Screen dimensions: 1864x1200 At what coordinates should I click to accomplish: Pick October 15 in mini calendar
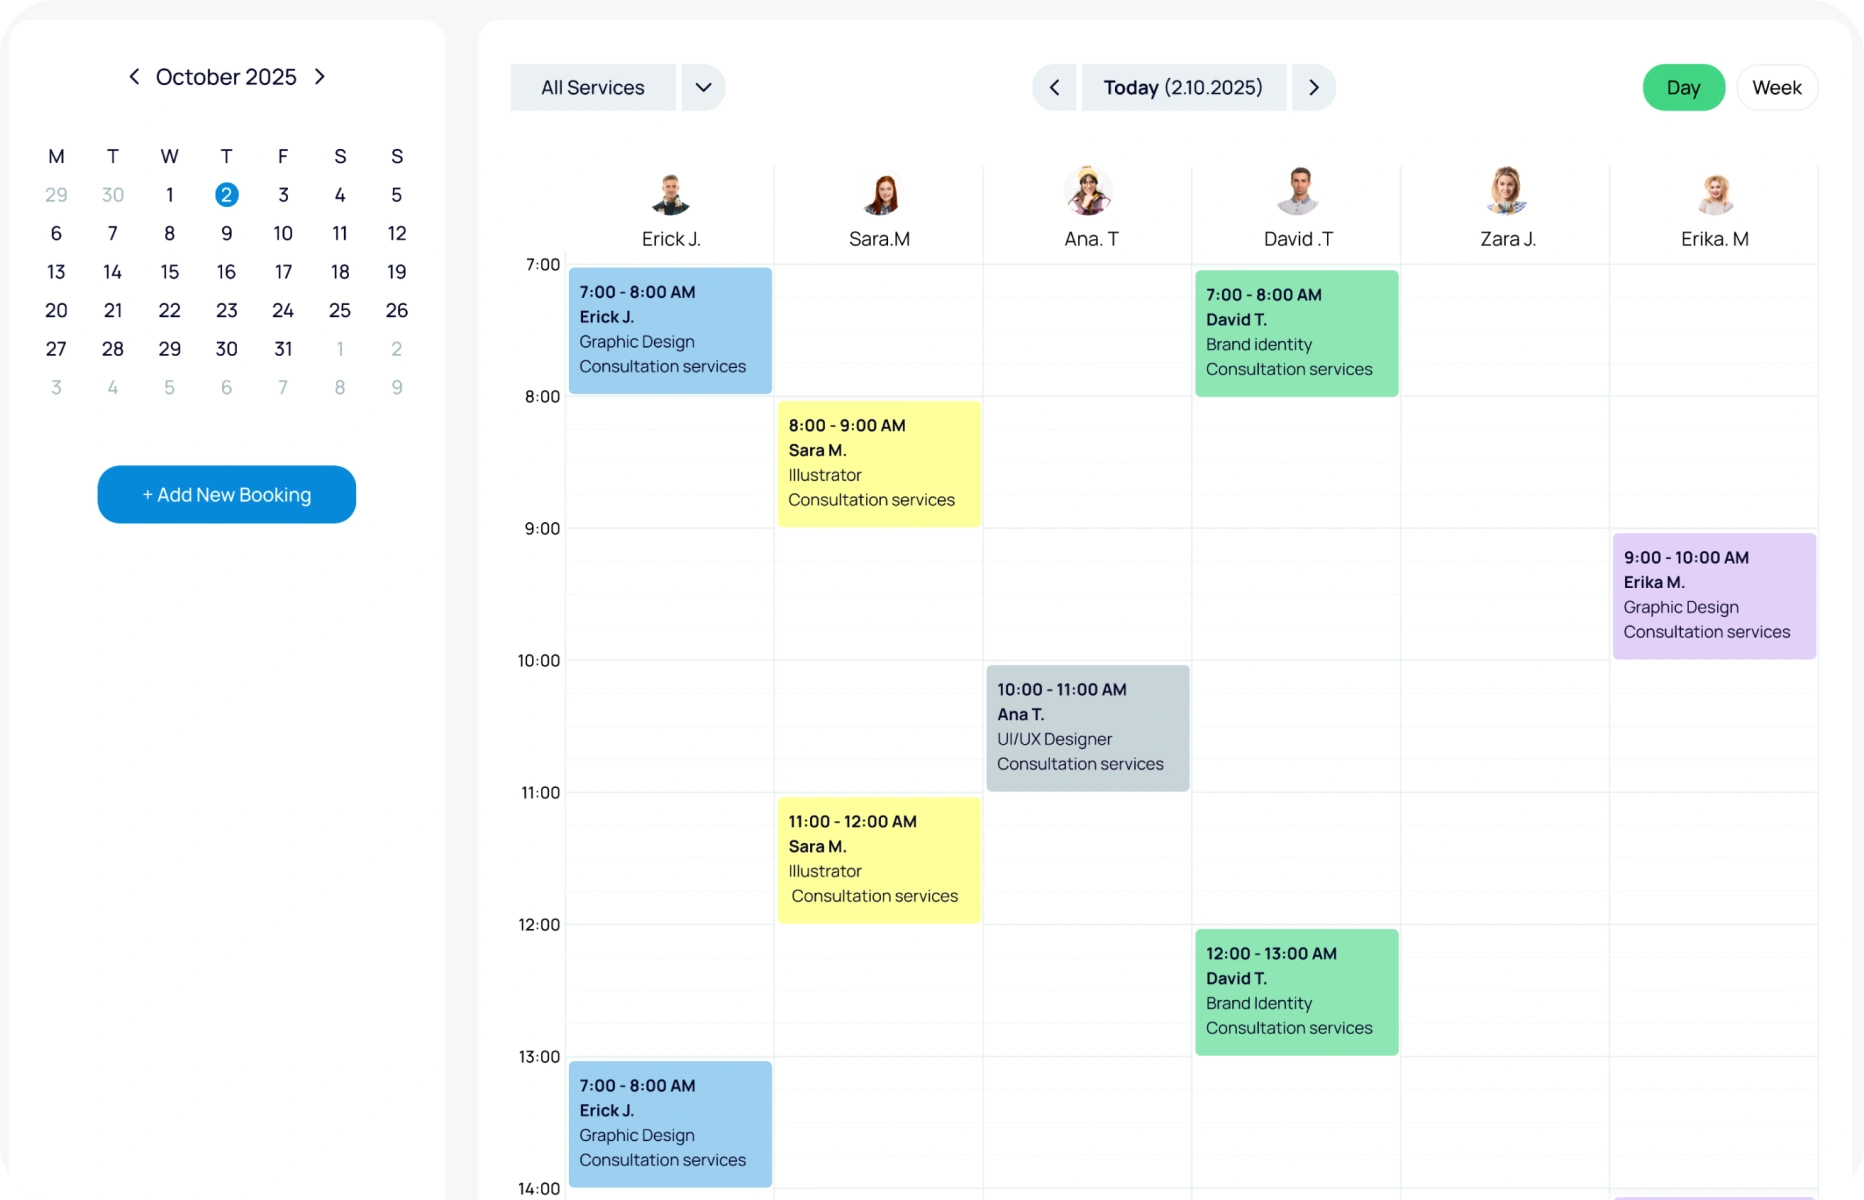point(170,272)
